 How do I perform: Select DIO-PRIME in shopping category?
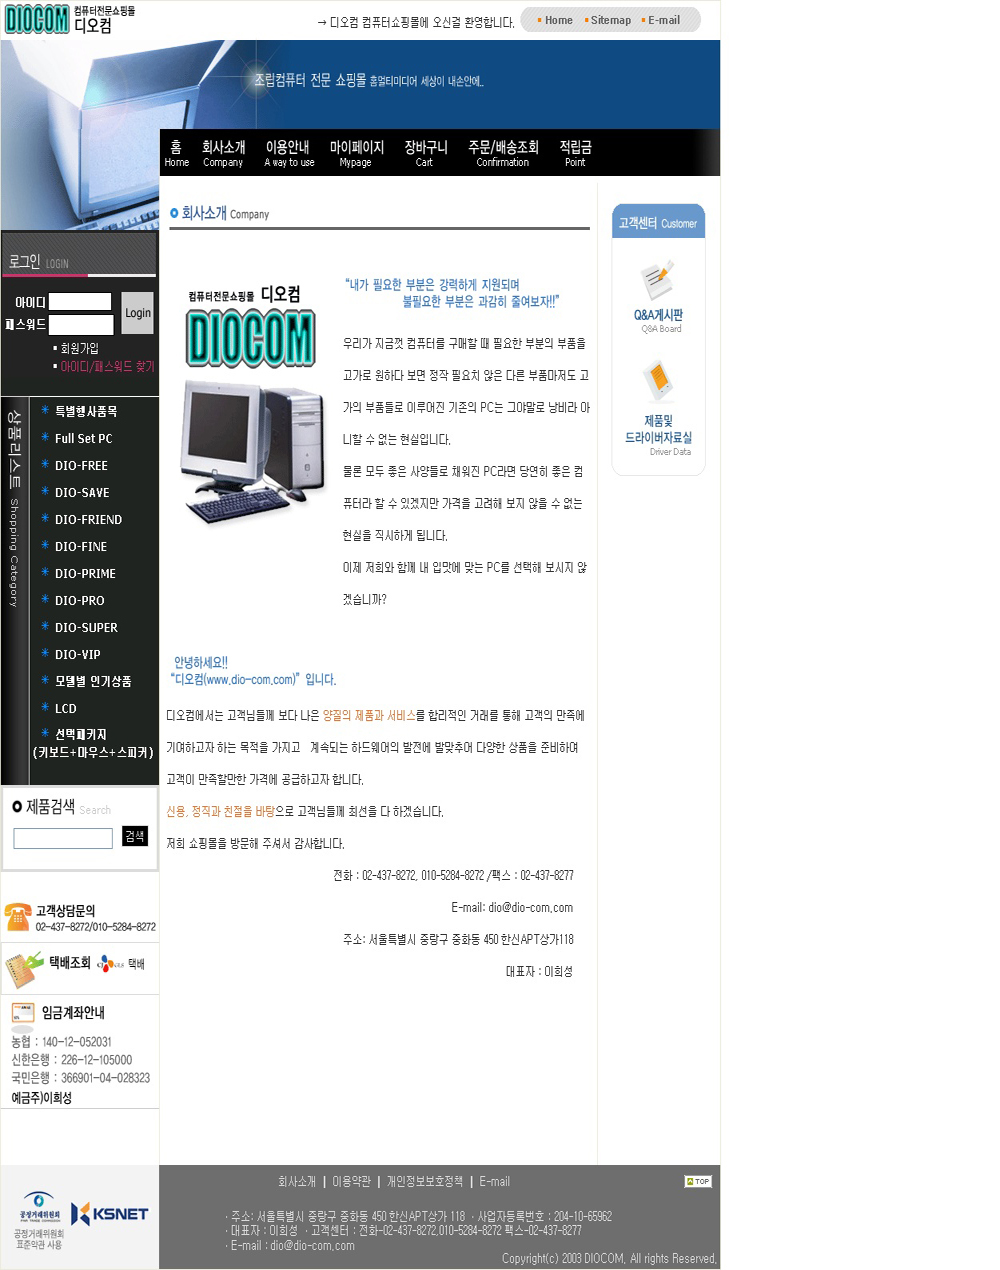(x=85, y=573)
